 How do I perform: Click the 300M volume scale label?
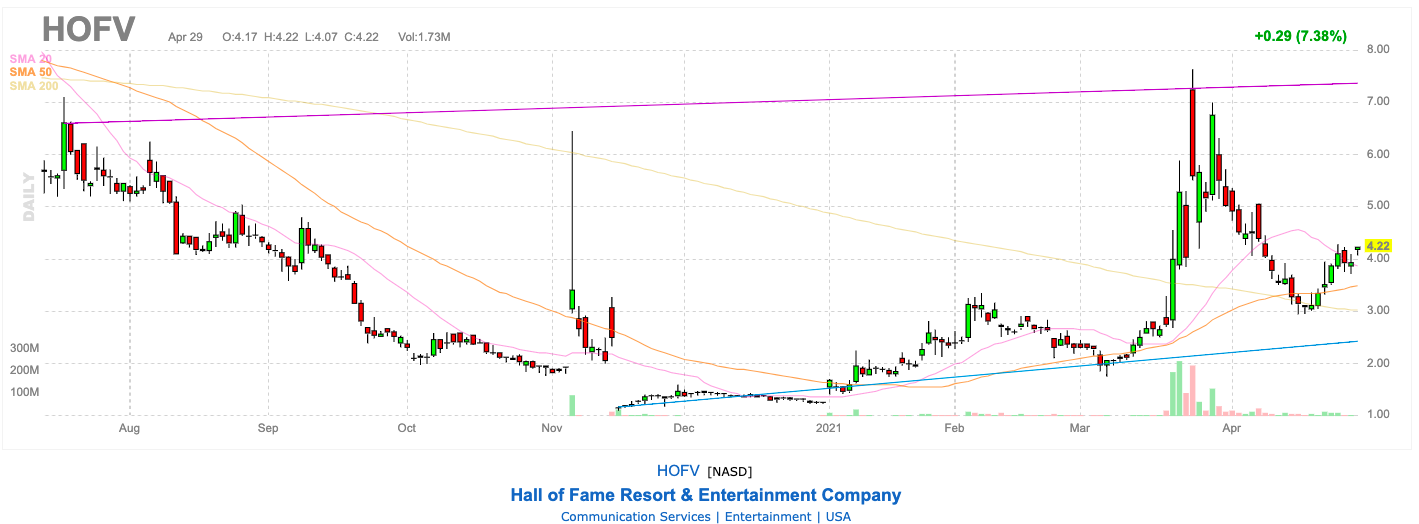point(24,348)
